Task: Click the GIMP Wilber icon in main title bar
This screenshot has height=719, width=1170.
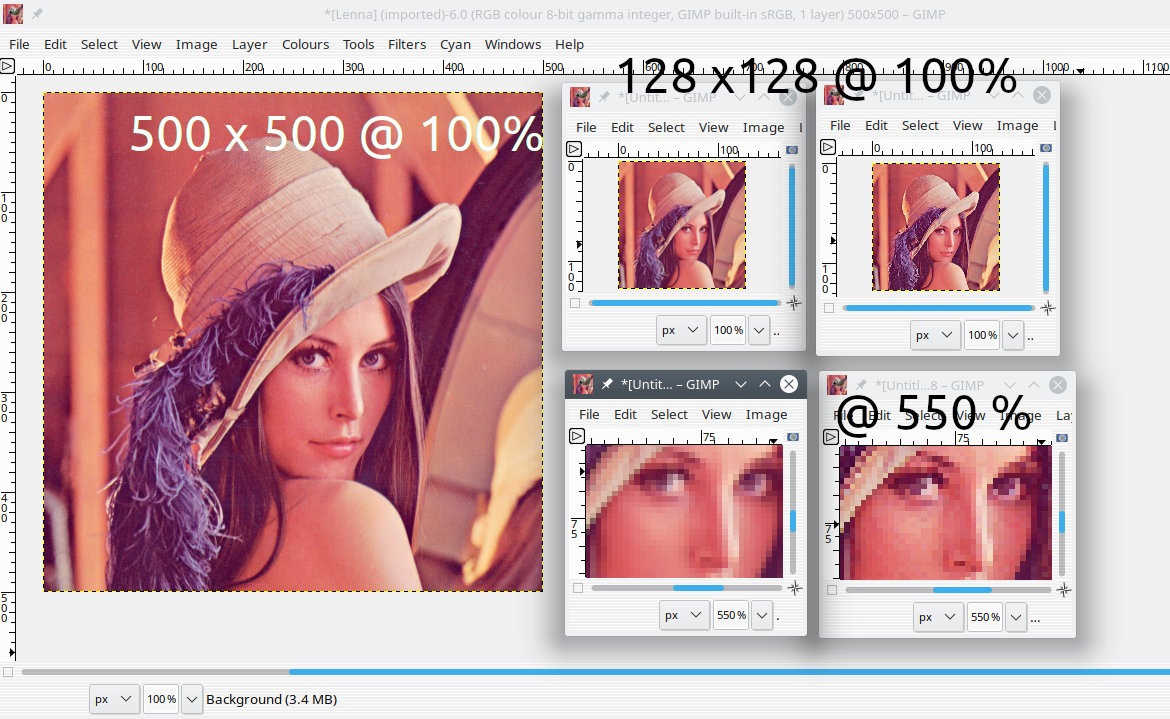Action: click(x=13, y=13)
